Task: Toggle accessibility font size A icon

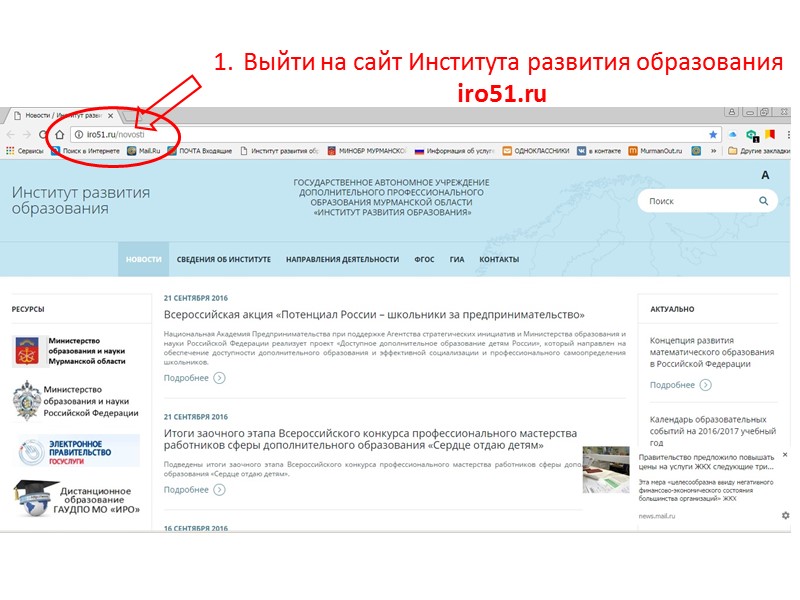Action: (x=765, y=175)
